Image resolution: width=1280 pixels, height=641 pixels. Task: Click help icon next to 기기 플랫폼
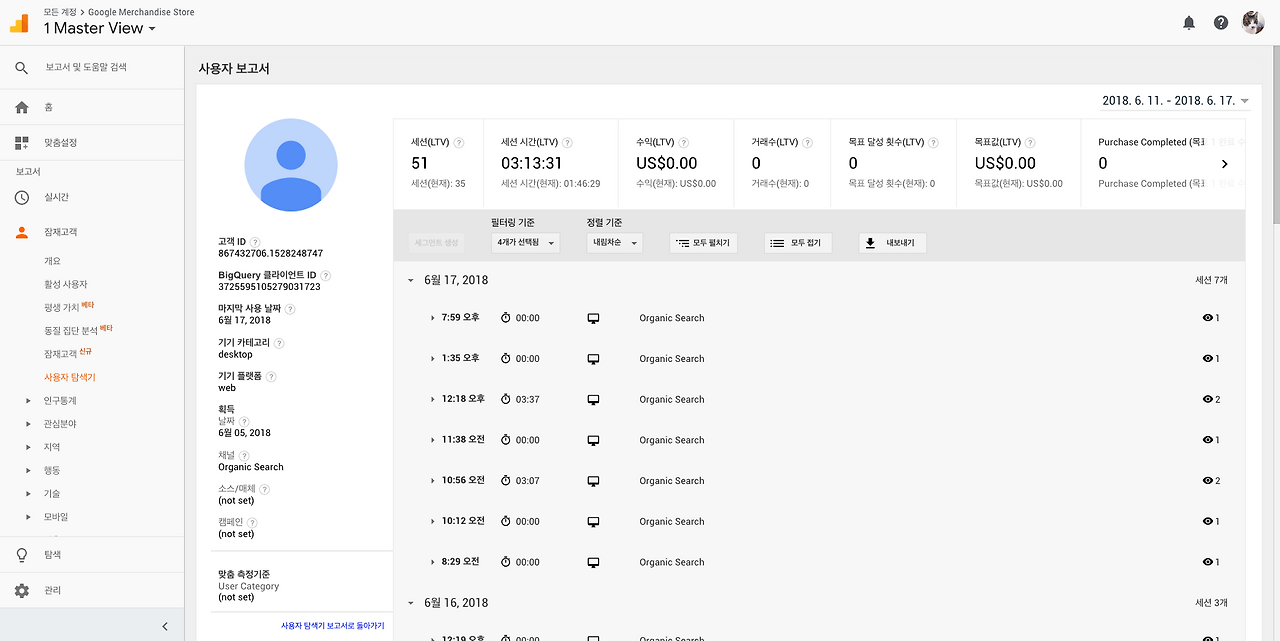pos(271,377)
